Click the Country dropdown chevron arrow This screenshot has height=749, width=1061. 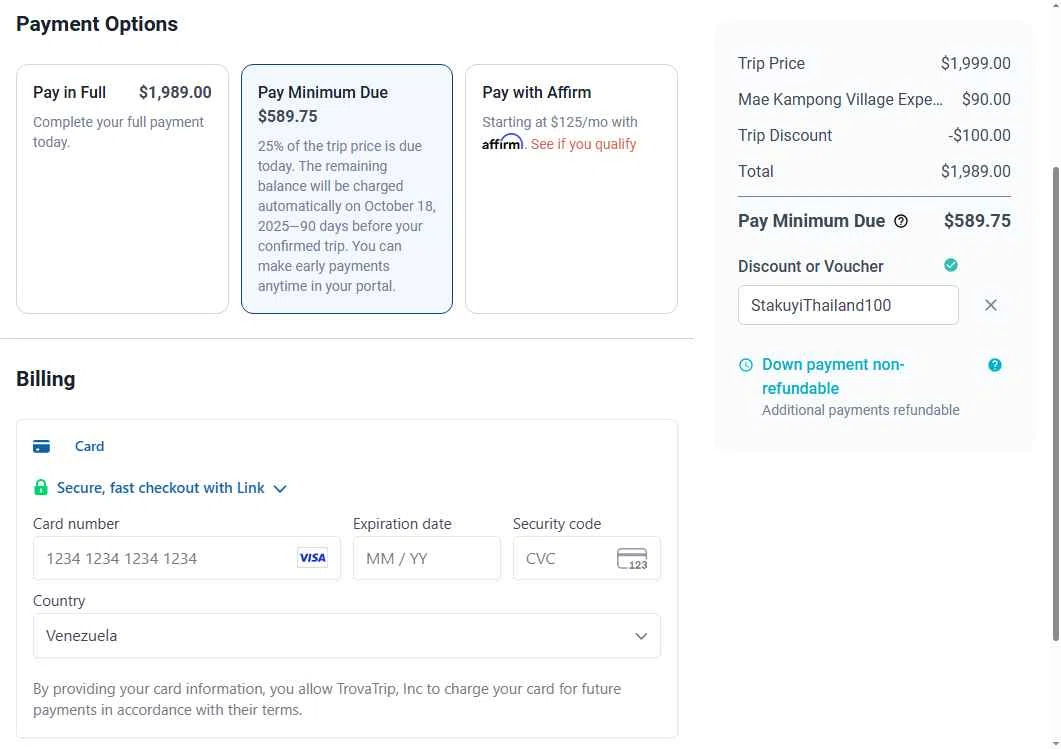[x=641, y=636]
